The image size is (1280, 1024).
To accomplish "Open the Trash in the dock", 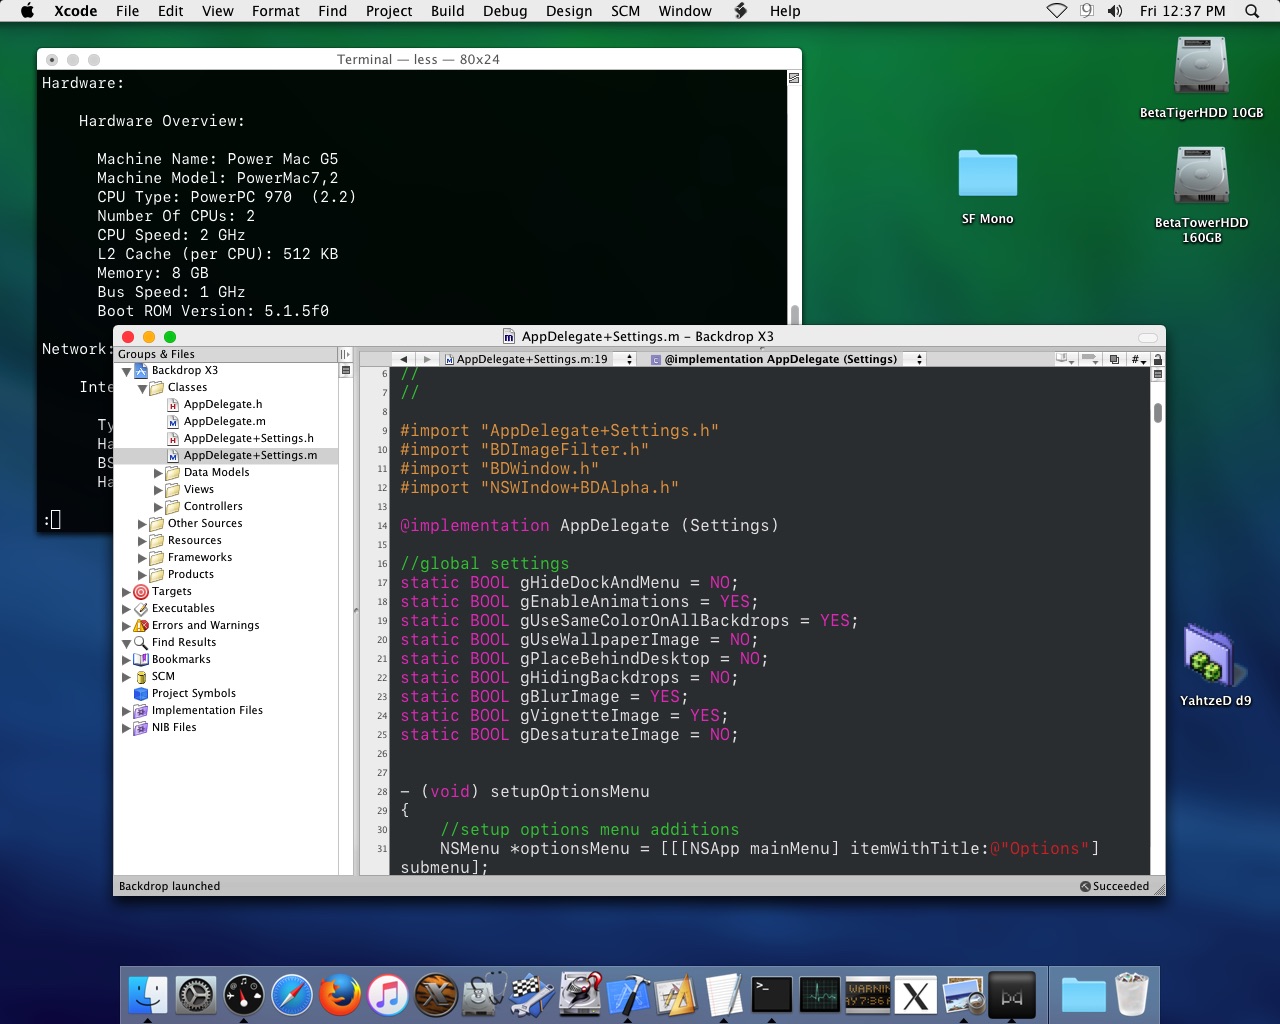I will pos(1132,995).
